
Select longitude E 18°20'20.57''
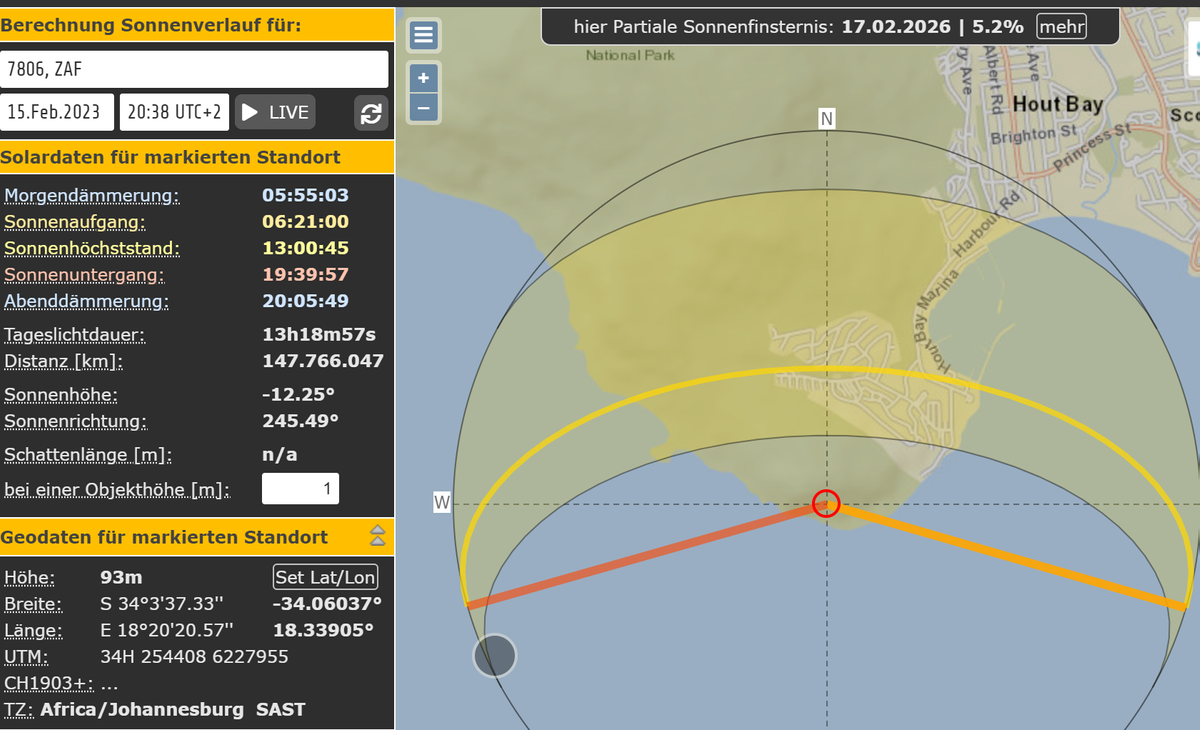(167, 630)
